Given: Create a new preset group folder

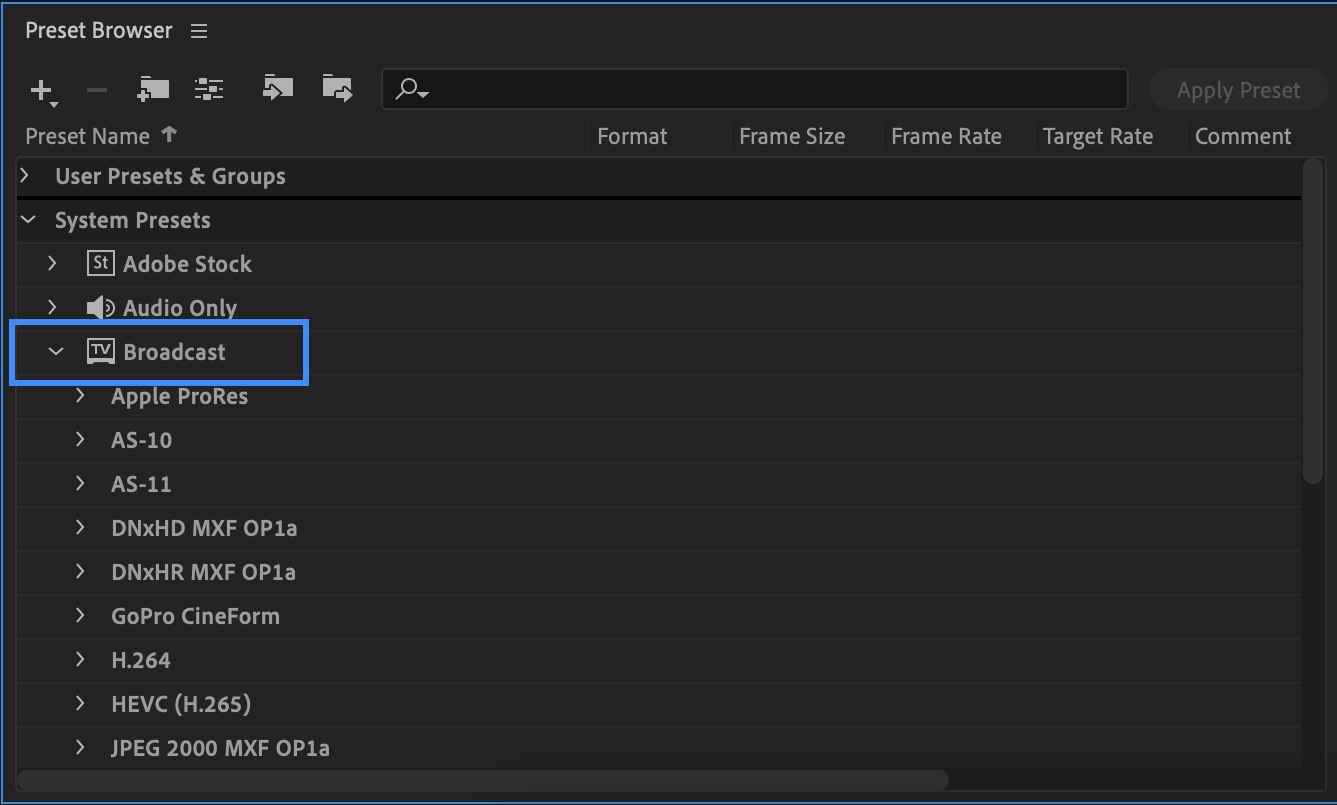Looking at the screenshot, I should click(x=153, y=89).
